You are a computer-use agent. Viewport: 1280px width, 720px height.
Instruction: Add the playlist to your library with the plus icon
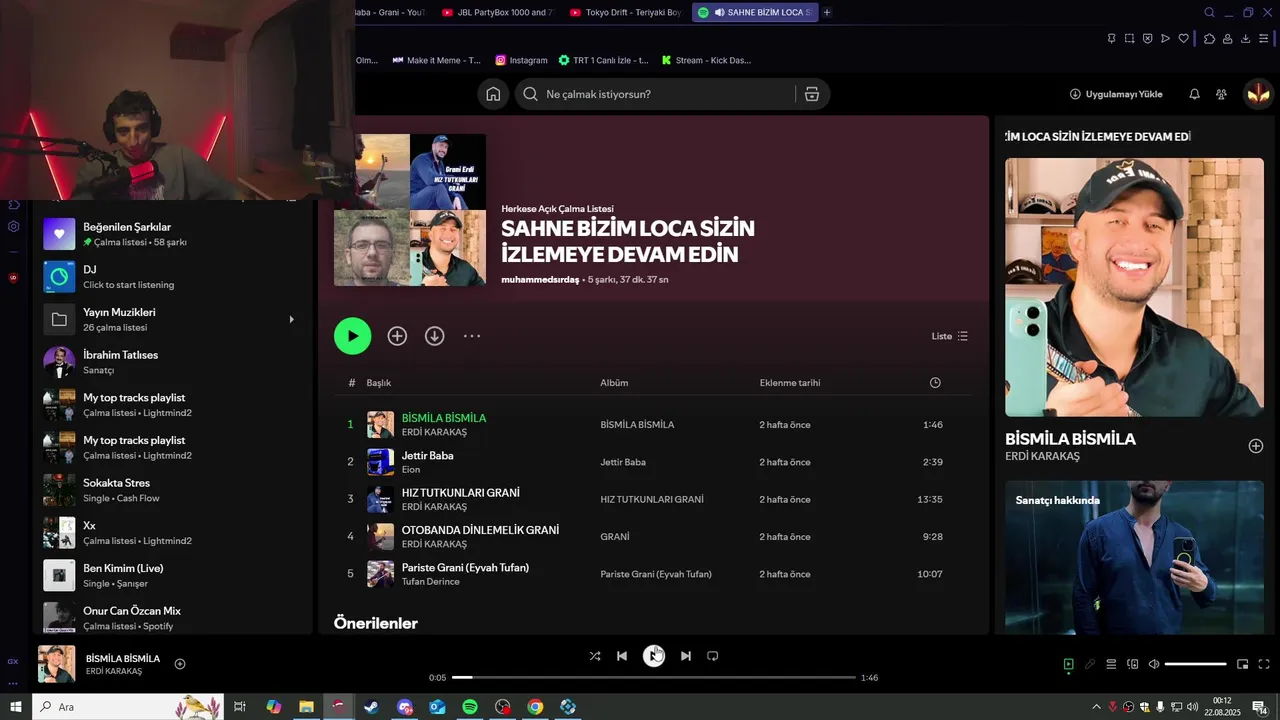pos(397,336)
